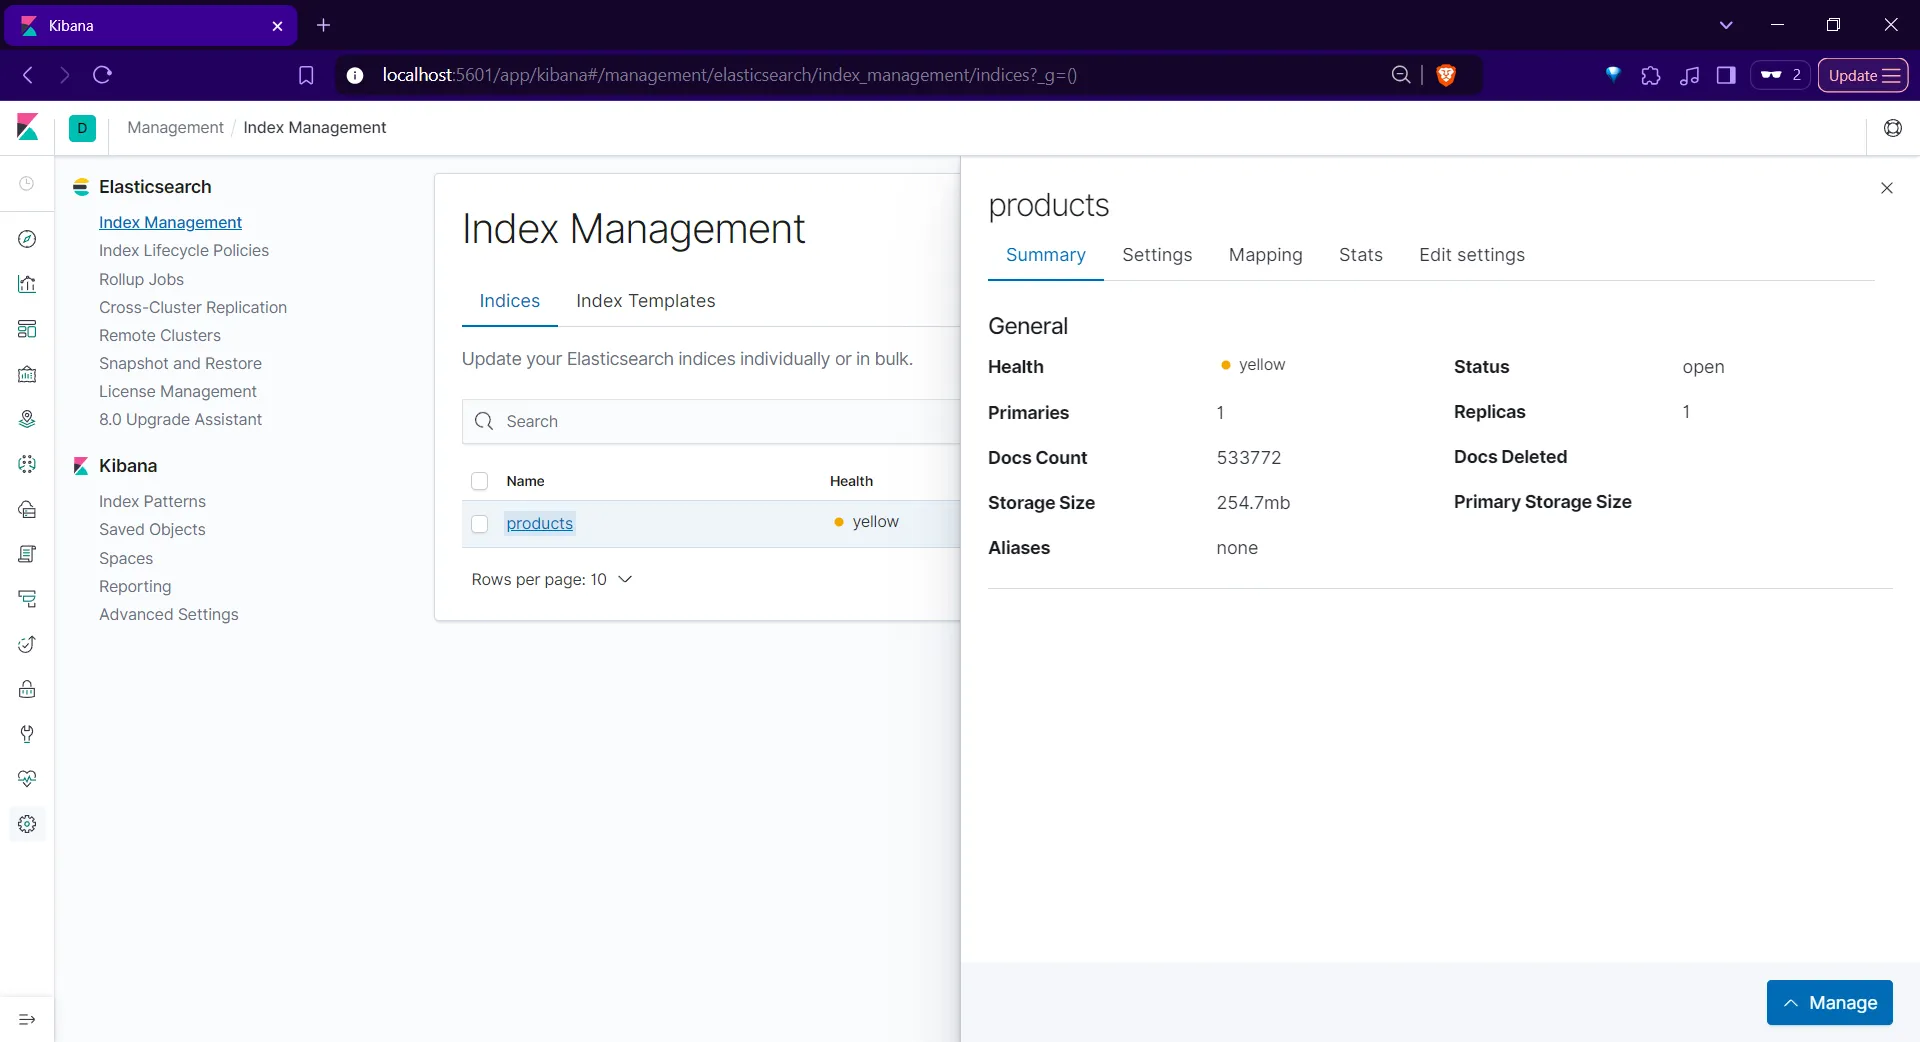
Task: Click Management breadcrumb
Action: (x=175, y=127)
